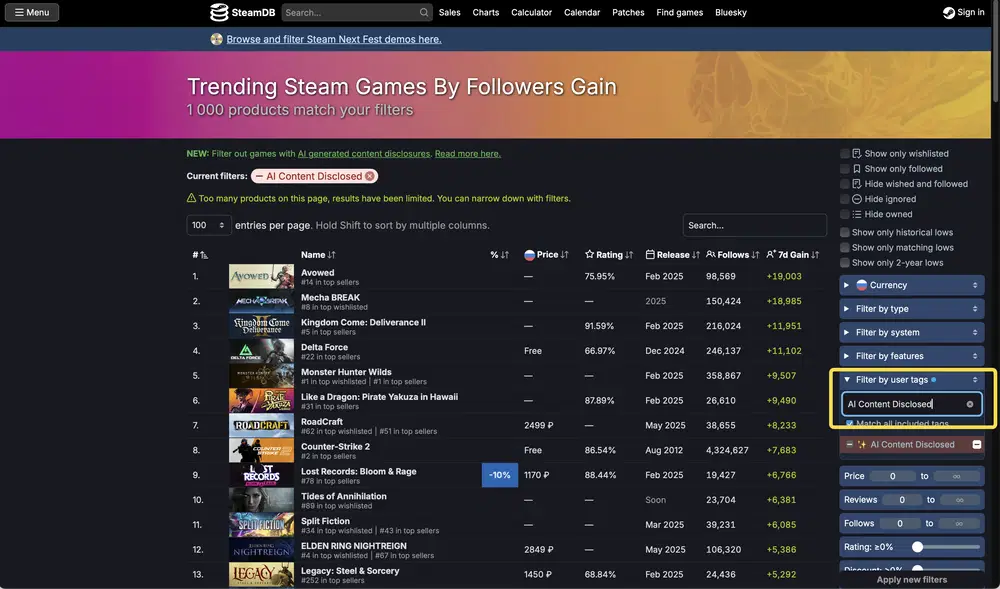The width and height of the screenshot is (1000, 589).
Task: Click the search magnifier icon in header
Action: pyautogui.click(x=424, y=12)
